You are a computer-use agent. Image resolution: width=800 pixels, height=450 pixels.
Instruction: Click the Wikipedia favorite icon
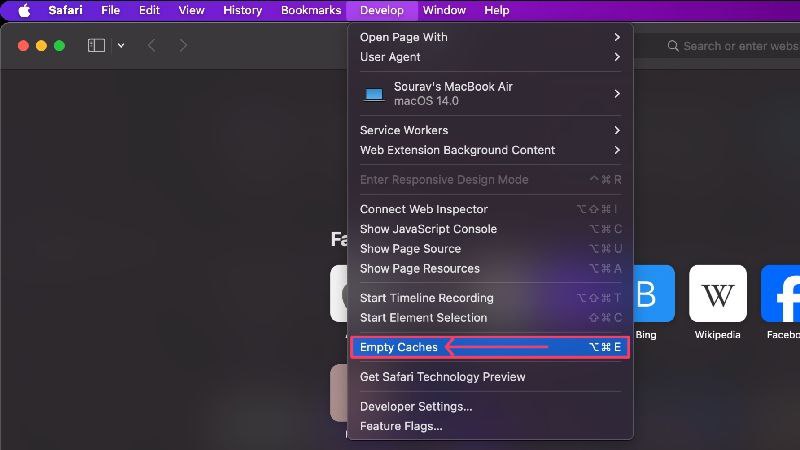pos(717,293)
